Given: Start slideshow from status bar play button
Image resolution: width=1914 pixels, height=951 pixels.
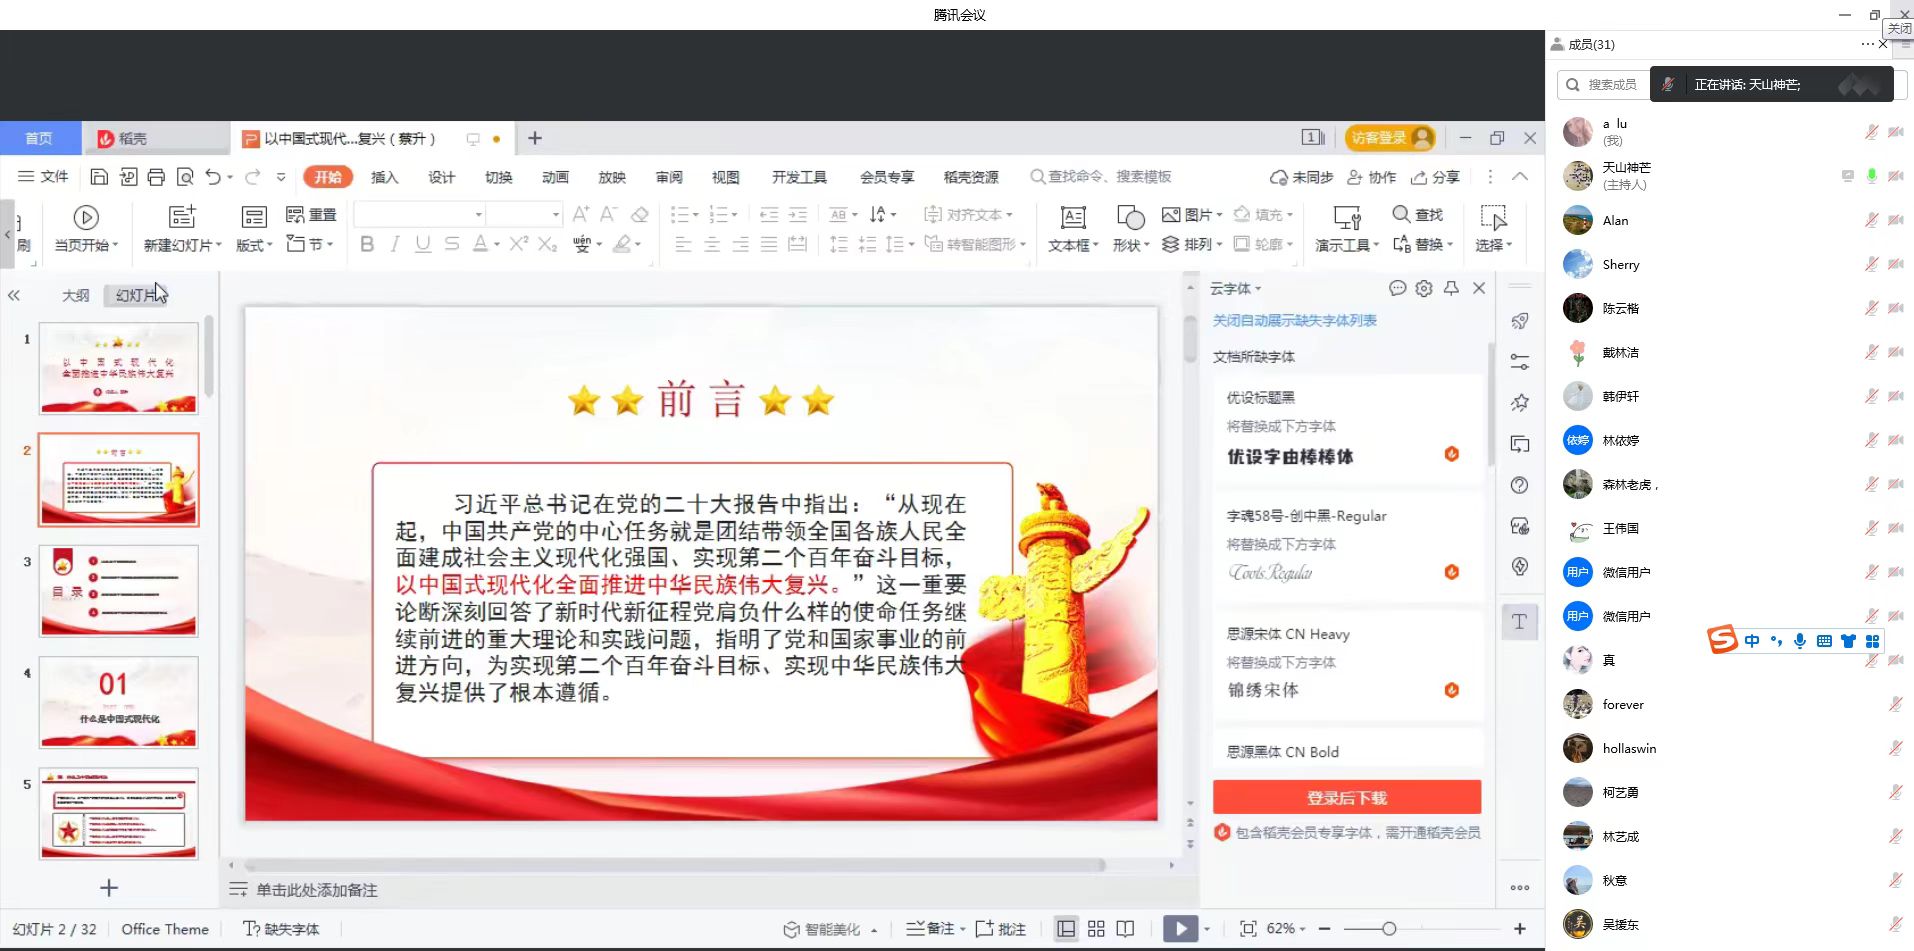Looking at the screenshot, I should coord(1180,929).
